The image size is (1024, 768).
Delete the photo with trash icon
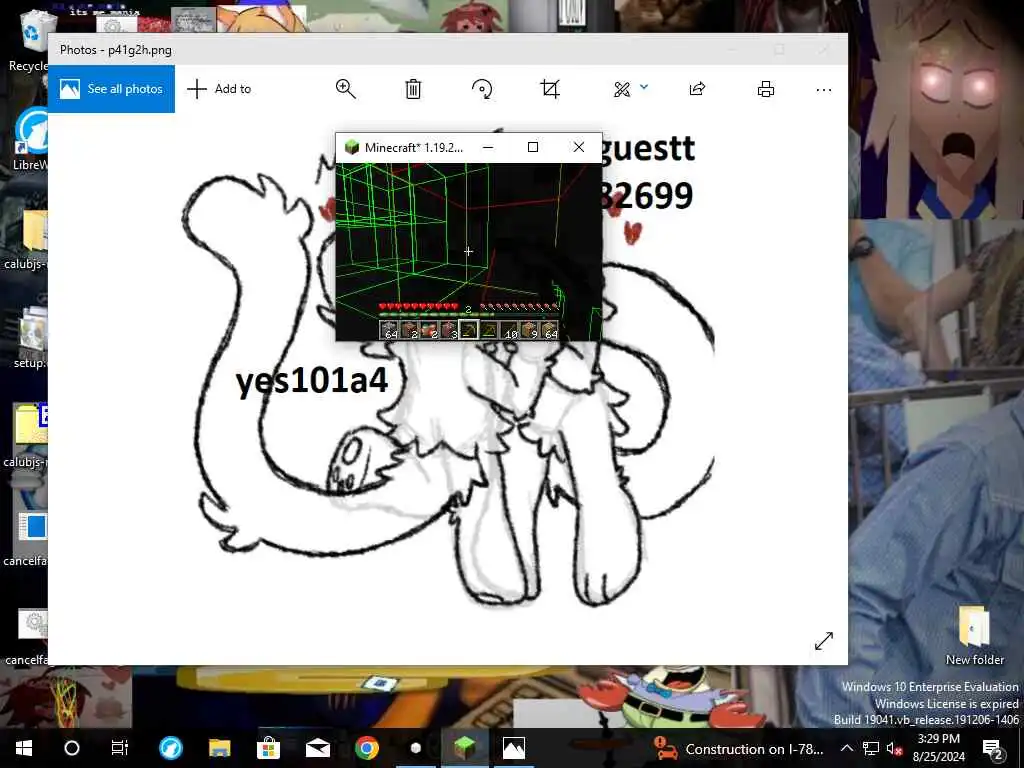click(x=413, y=89)
